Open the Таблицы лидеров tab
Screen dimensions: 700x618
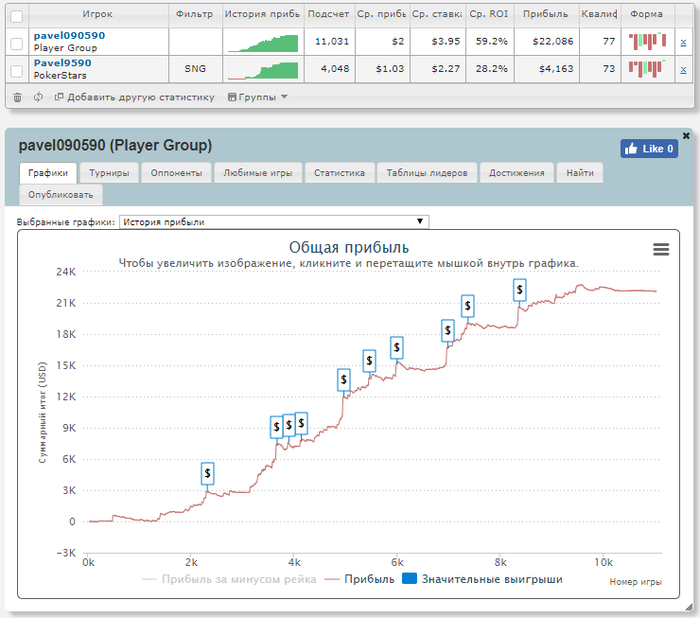[427, 173]
